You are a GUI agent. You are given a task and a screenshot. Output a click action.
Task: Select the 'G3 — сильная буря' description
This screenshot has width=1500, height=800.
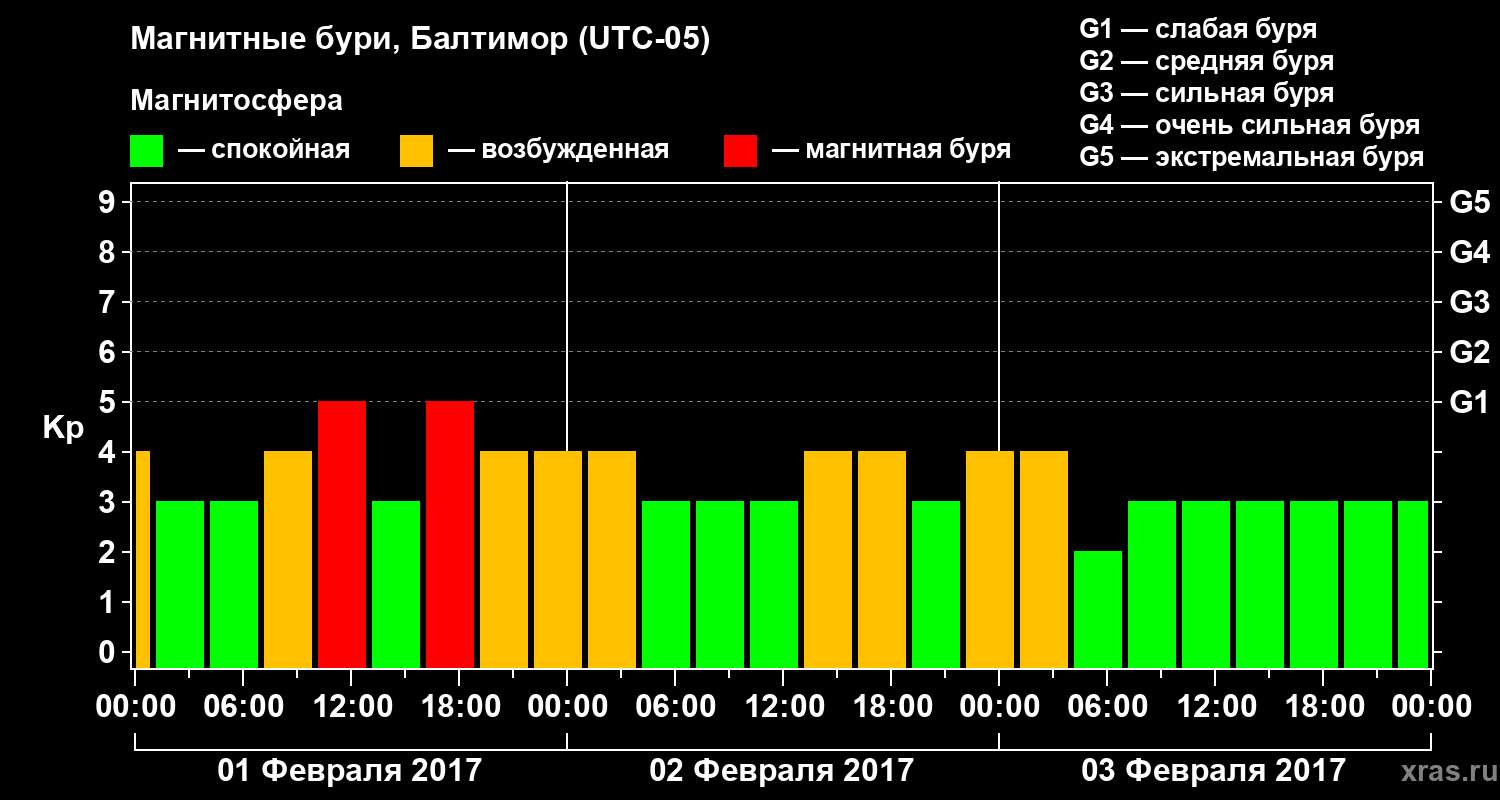[1207, 93]
